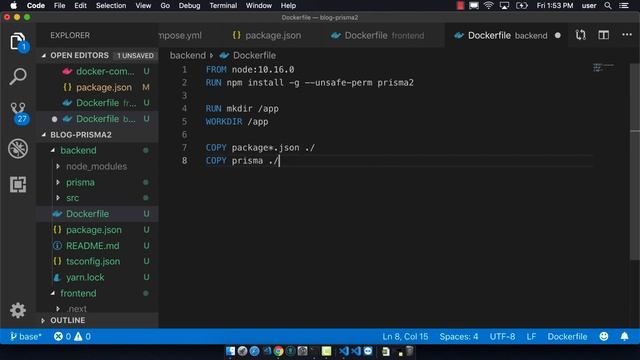Open the Apple menu
Viewport: 640px width, 360px height.
[x=13, y=6]
